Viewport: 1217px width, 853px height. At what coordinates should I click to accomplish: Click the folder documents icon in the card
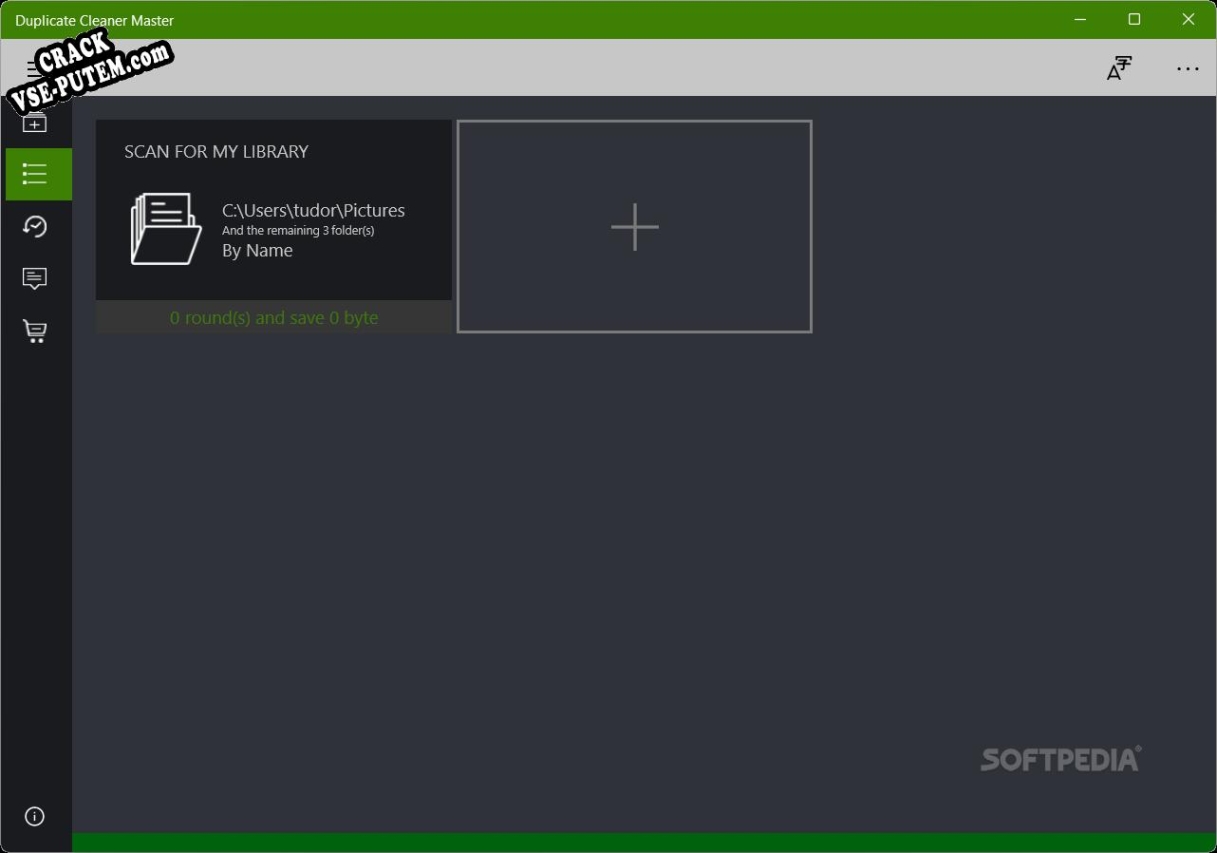(165, 229)
